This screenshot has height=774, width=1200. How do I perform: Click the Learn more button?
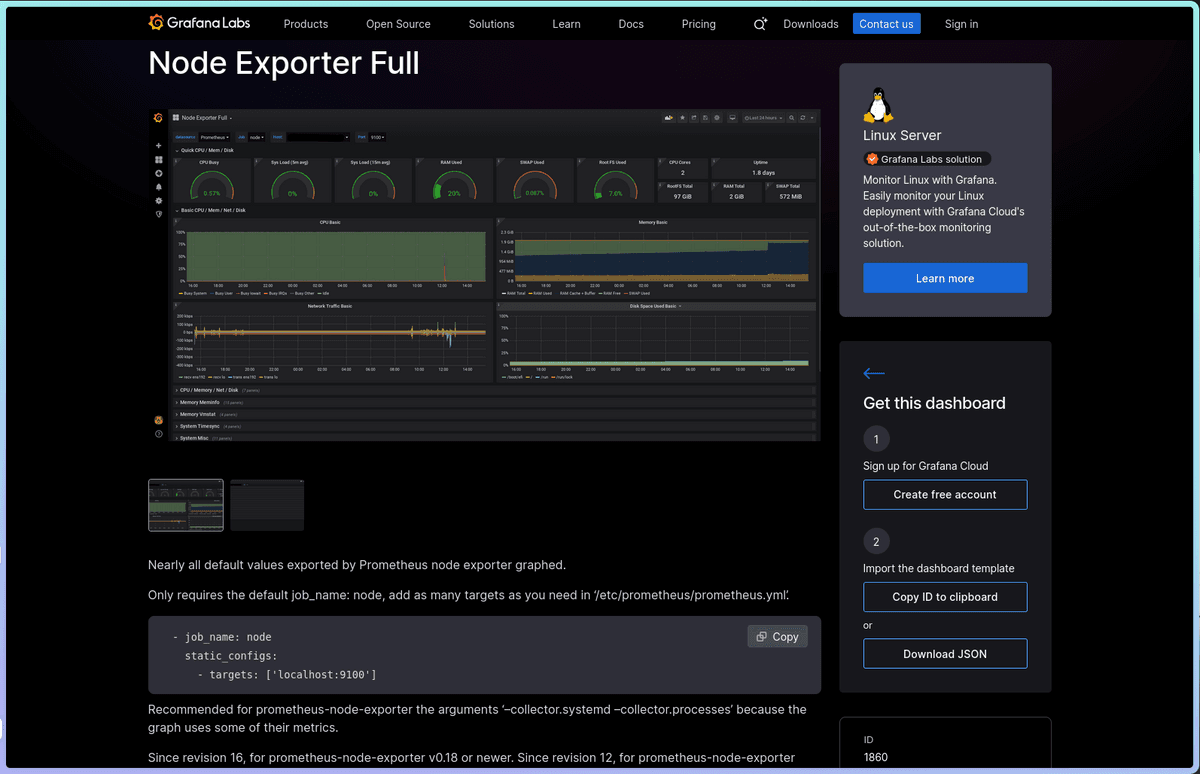945,278
